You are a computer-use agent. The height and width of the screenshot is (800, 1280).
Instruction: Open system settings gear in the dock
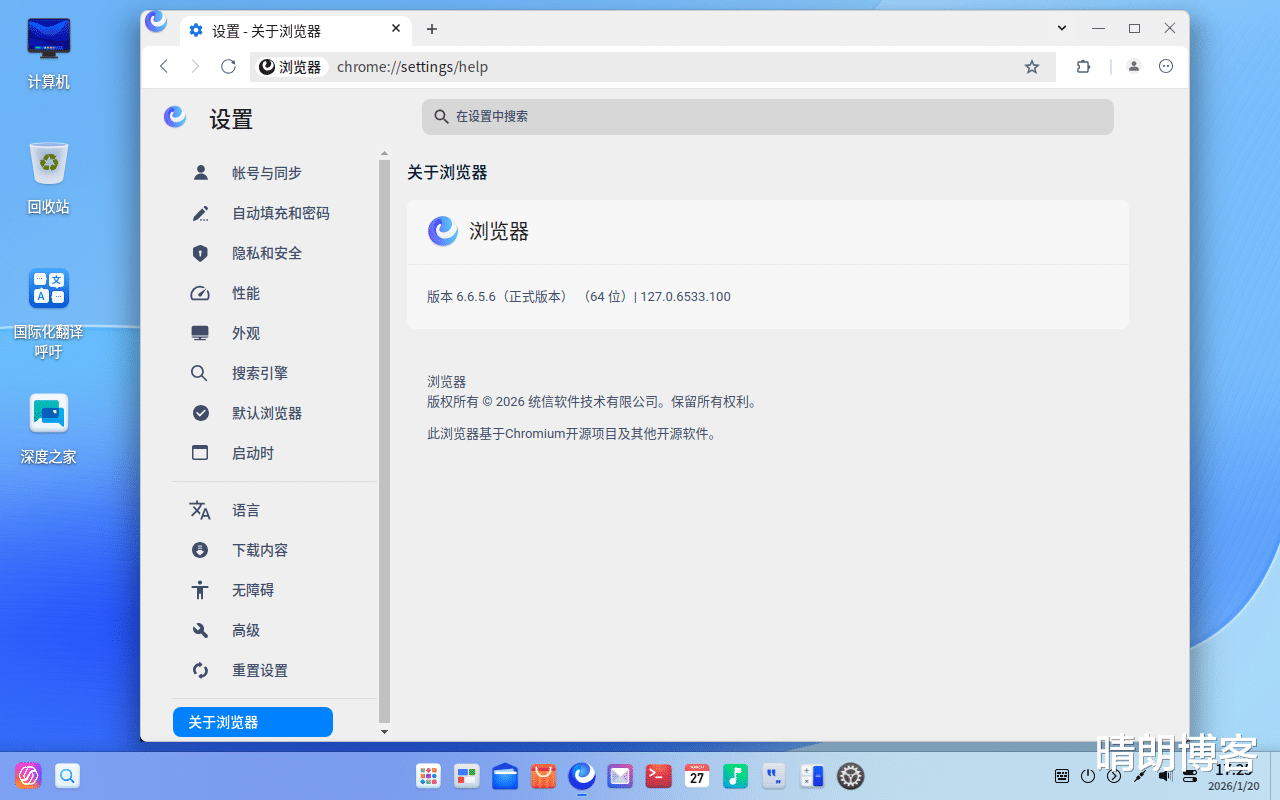[850, 776]
